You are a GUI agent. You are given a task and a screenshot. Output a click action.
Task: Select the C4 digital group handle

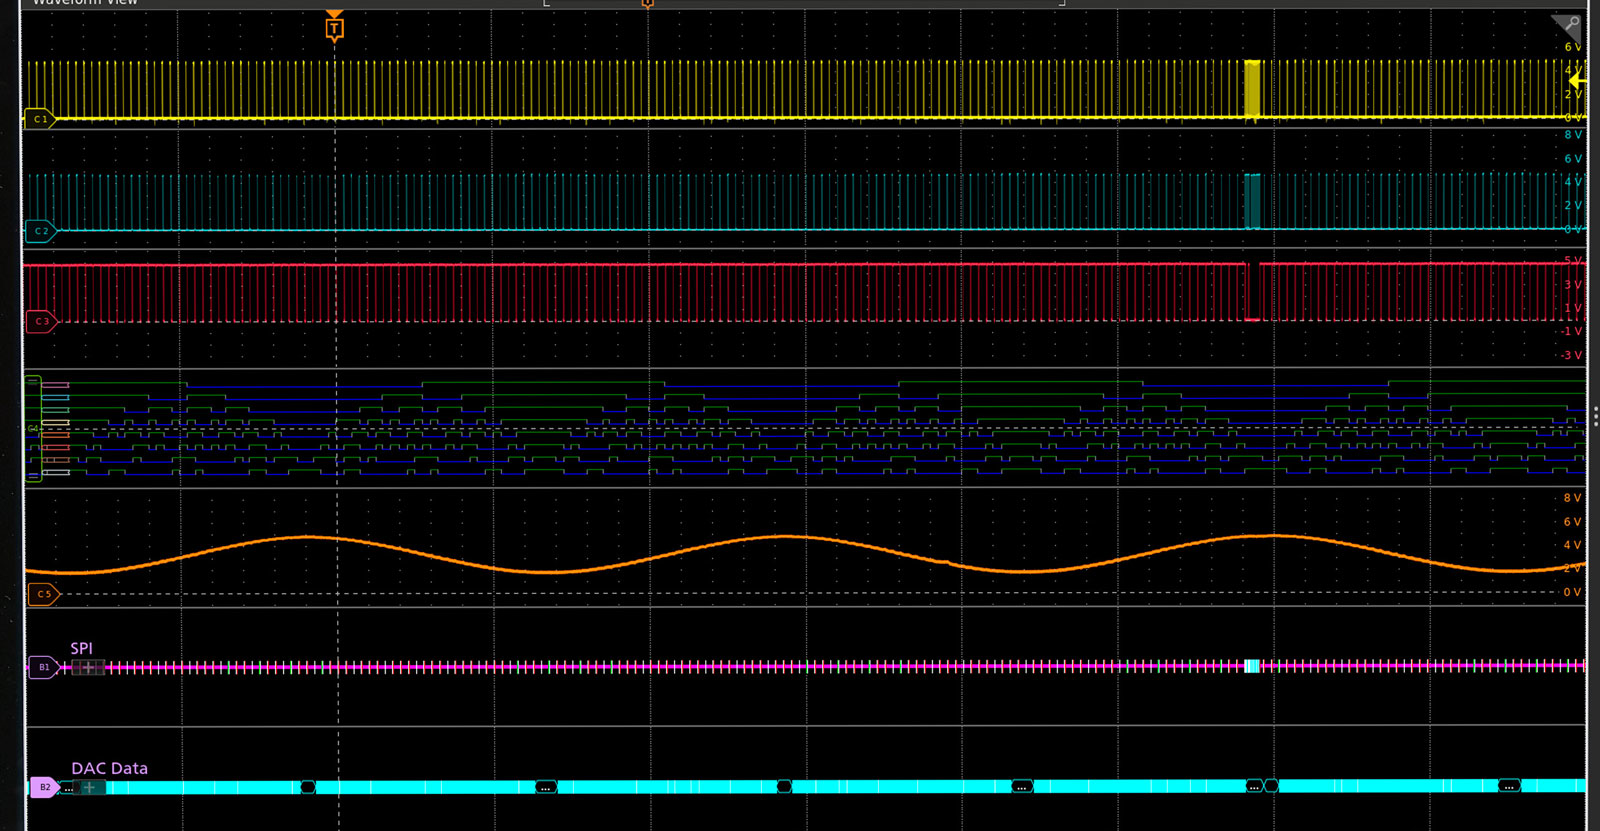(33, 428)
